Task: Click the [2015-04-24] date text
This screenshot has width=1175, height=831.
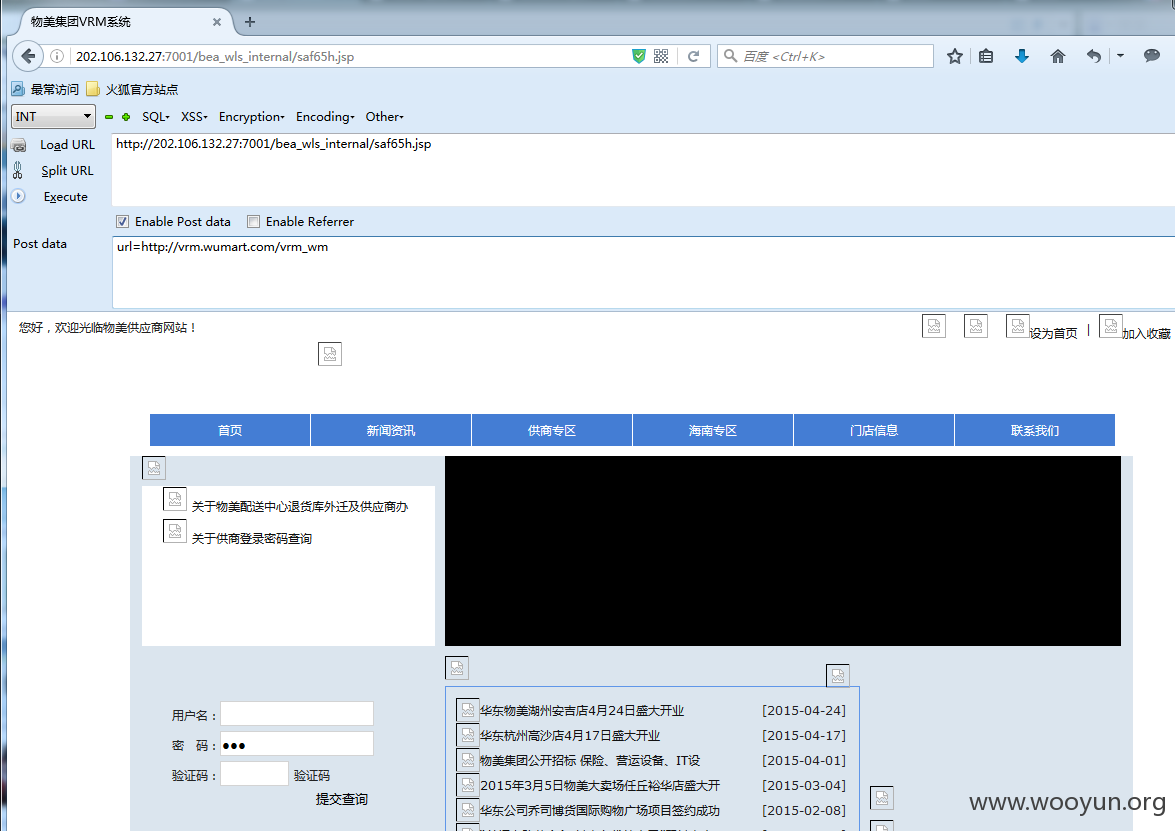Action: pyautogui.click(x=804, y=710)
